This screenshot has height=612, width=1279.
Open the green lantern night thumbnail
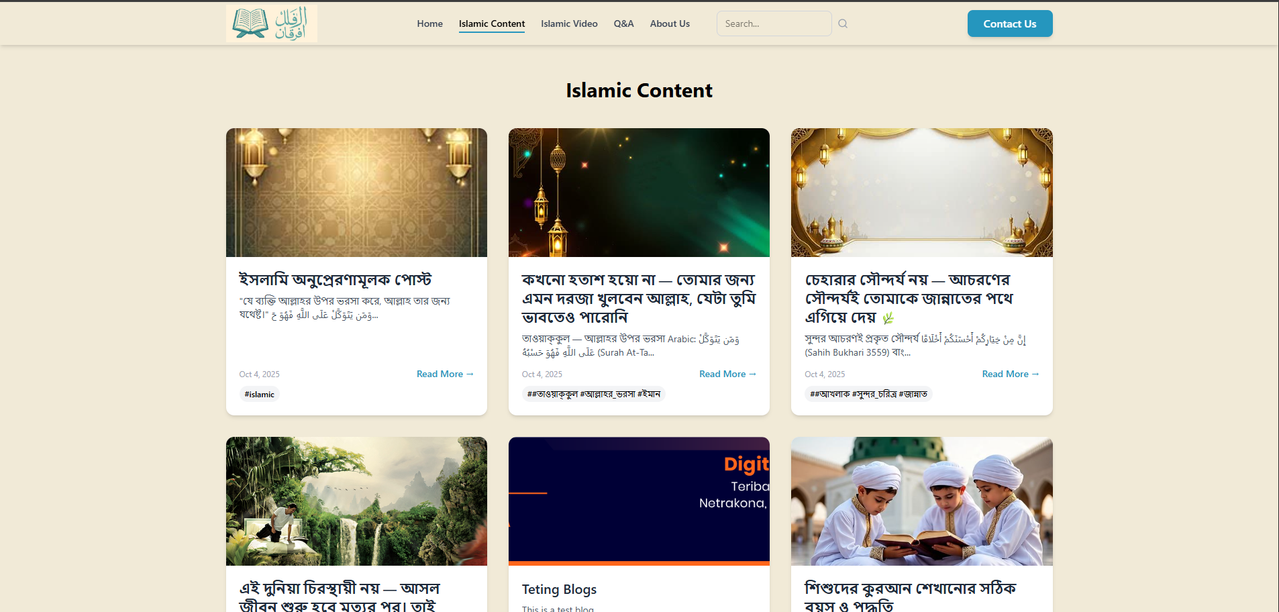(639, 193)
